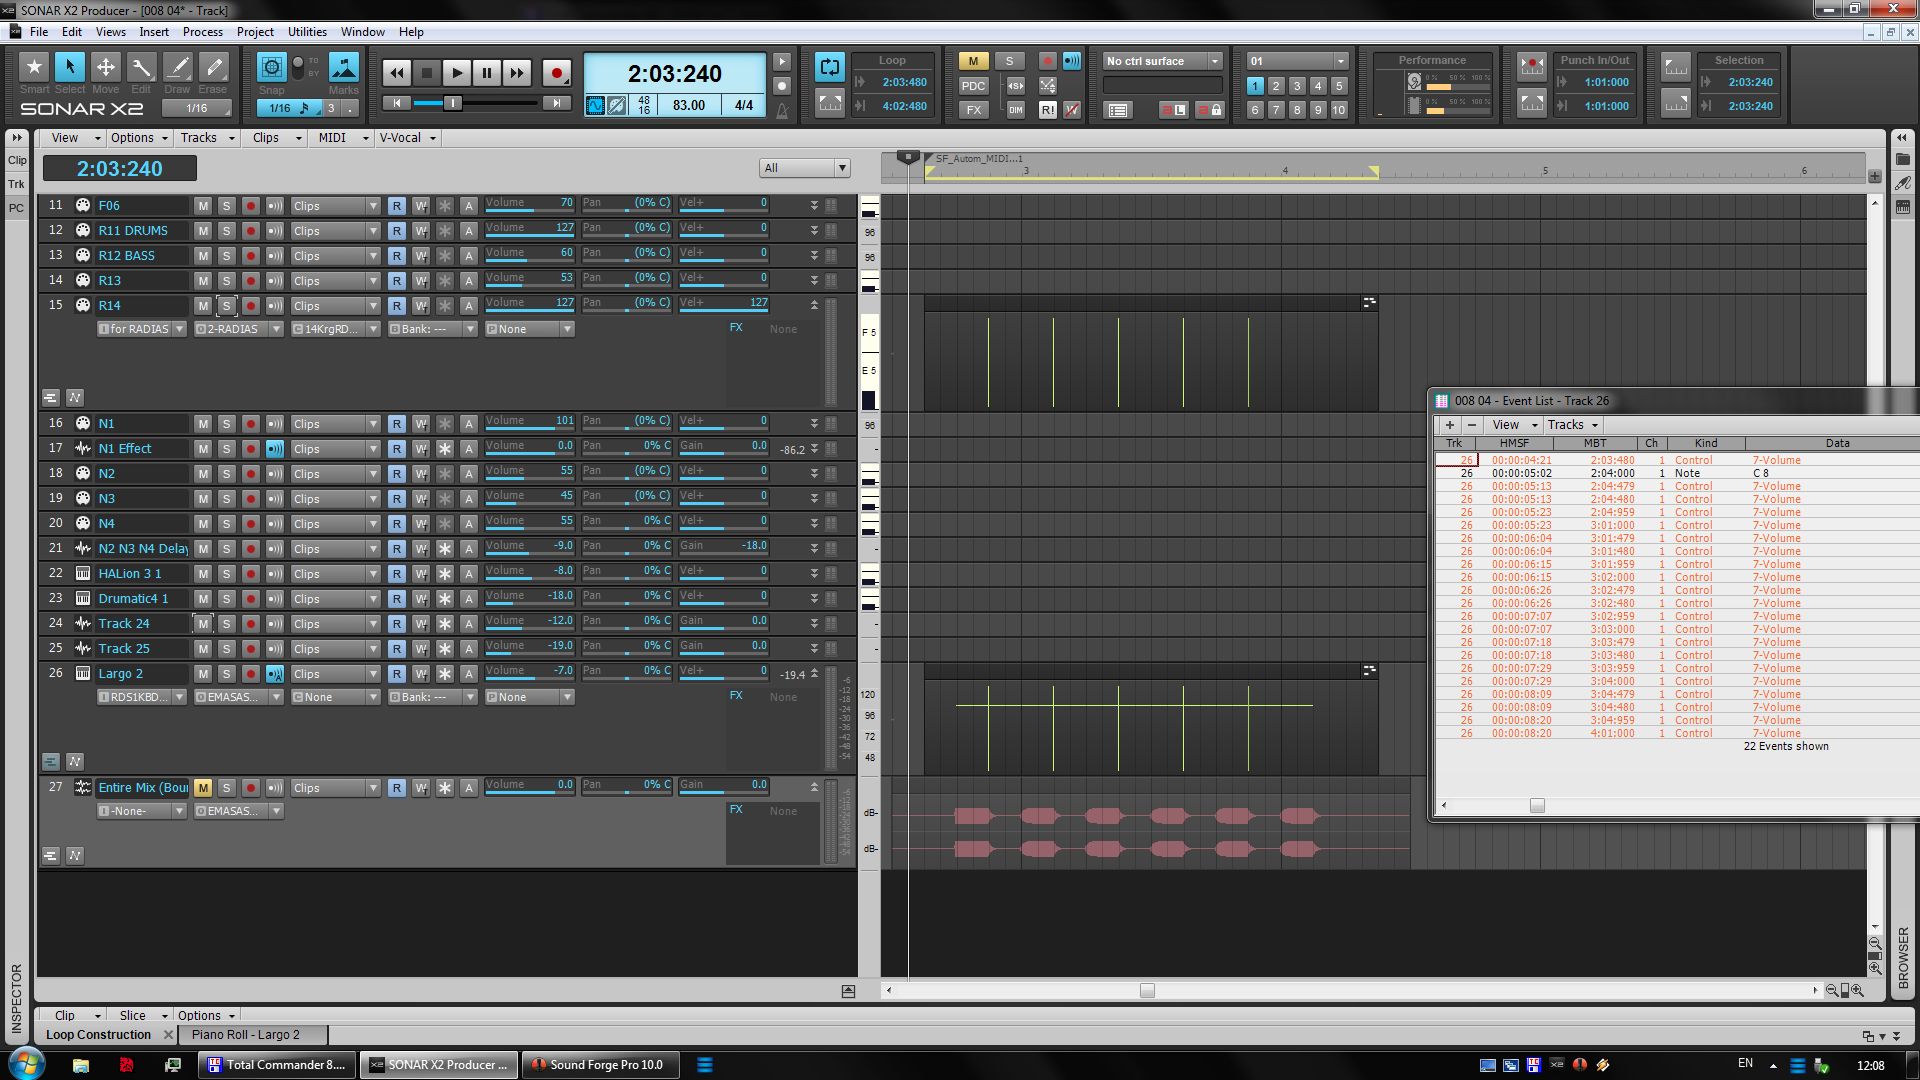Open the Marks landmarks button
1920x1080 pixels.
click(344, 68)
